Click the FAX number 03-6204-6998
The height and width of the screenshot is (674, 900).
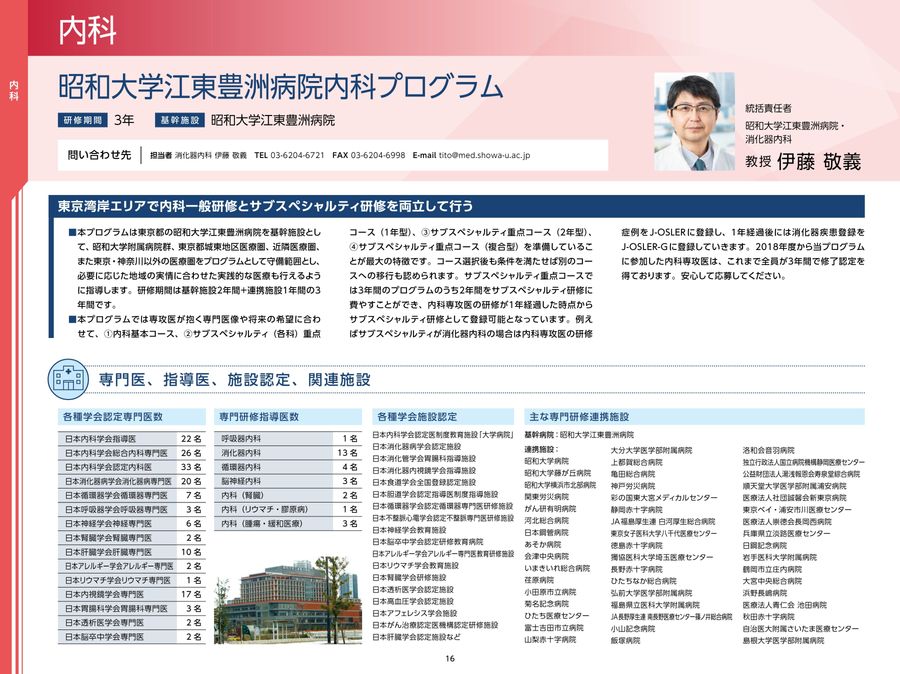click(x=378, y=155)
